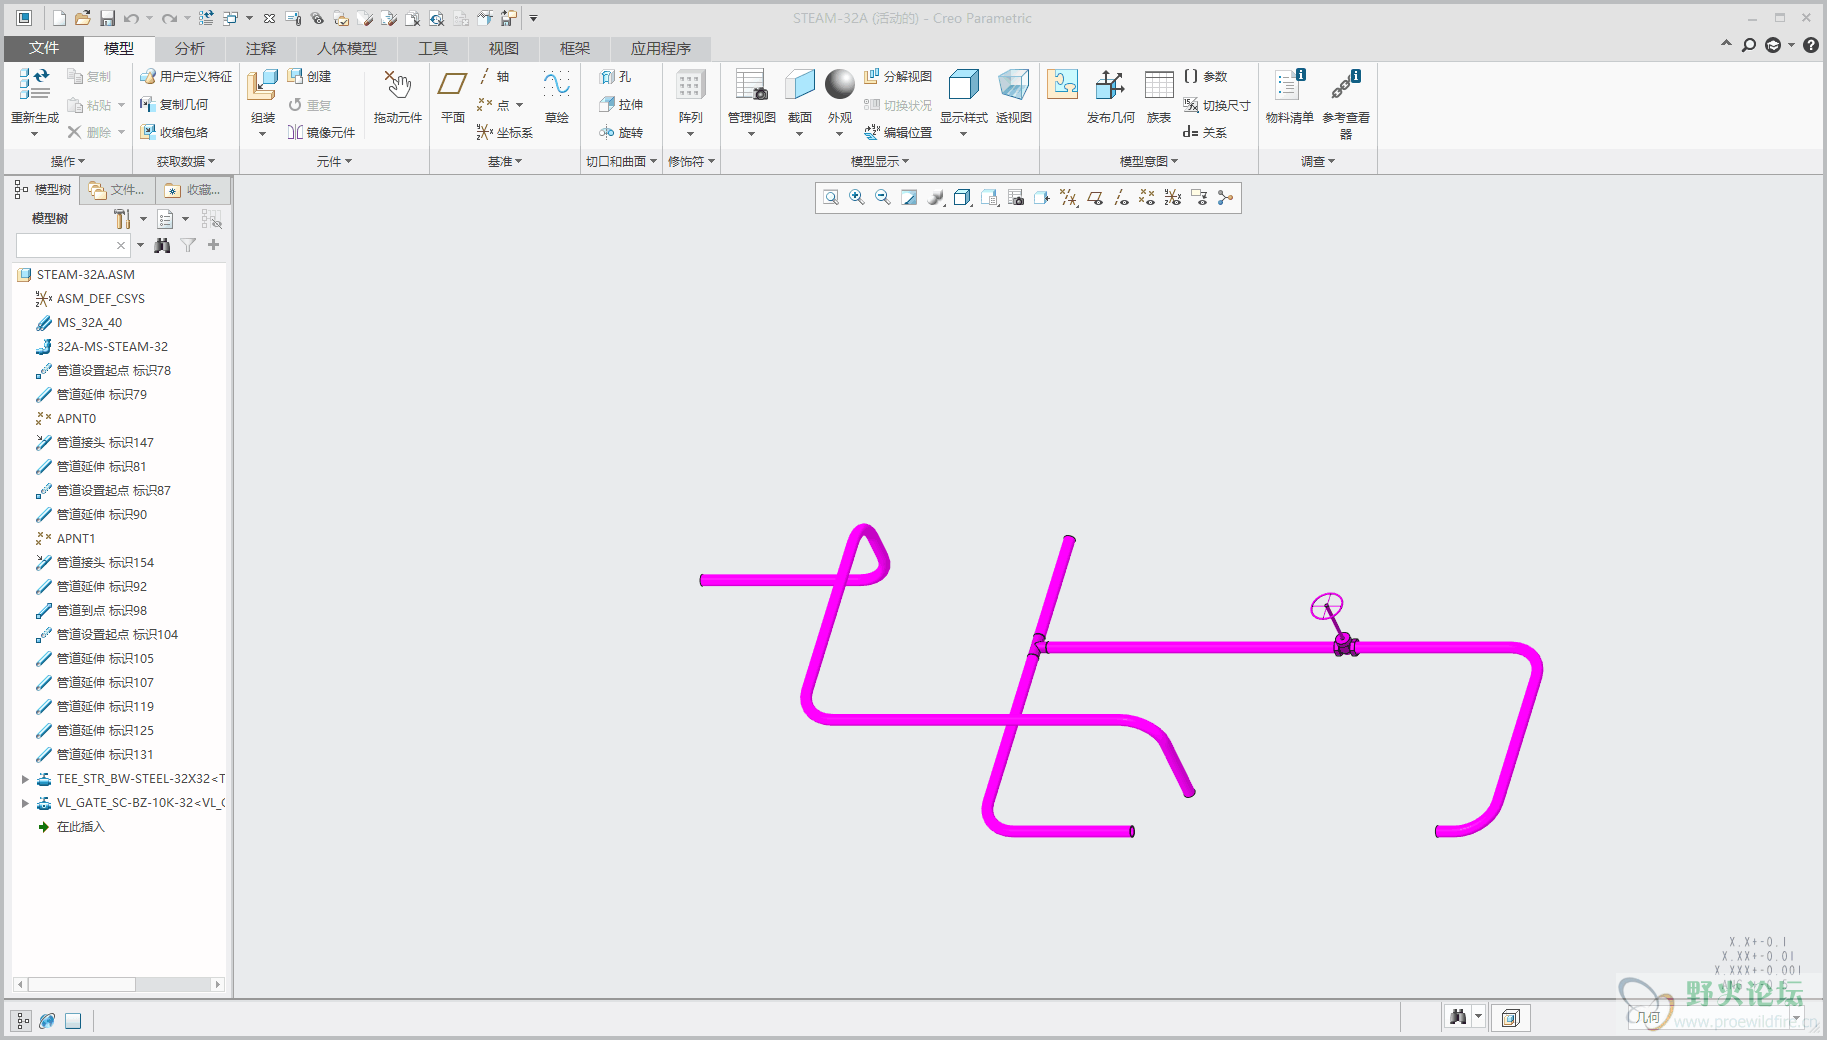Select the 孔 (Hole) tool
This screenshot has height=1040, width=1827.
click(616, 77)
